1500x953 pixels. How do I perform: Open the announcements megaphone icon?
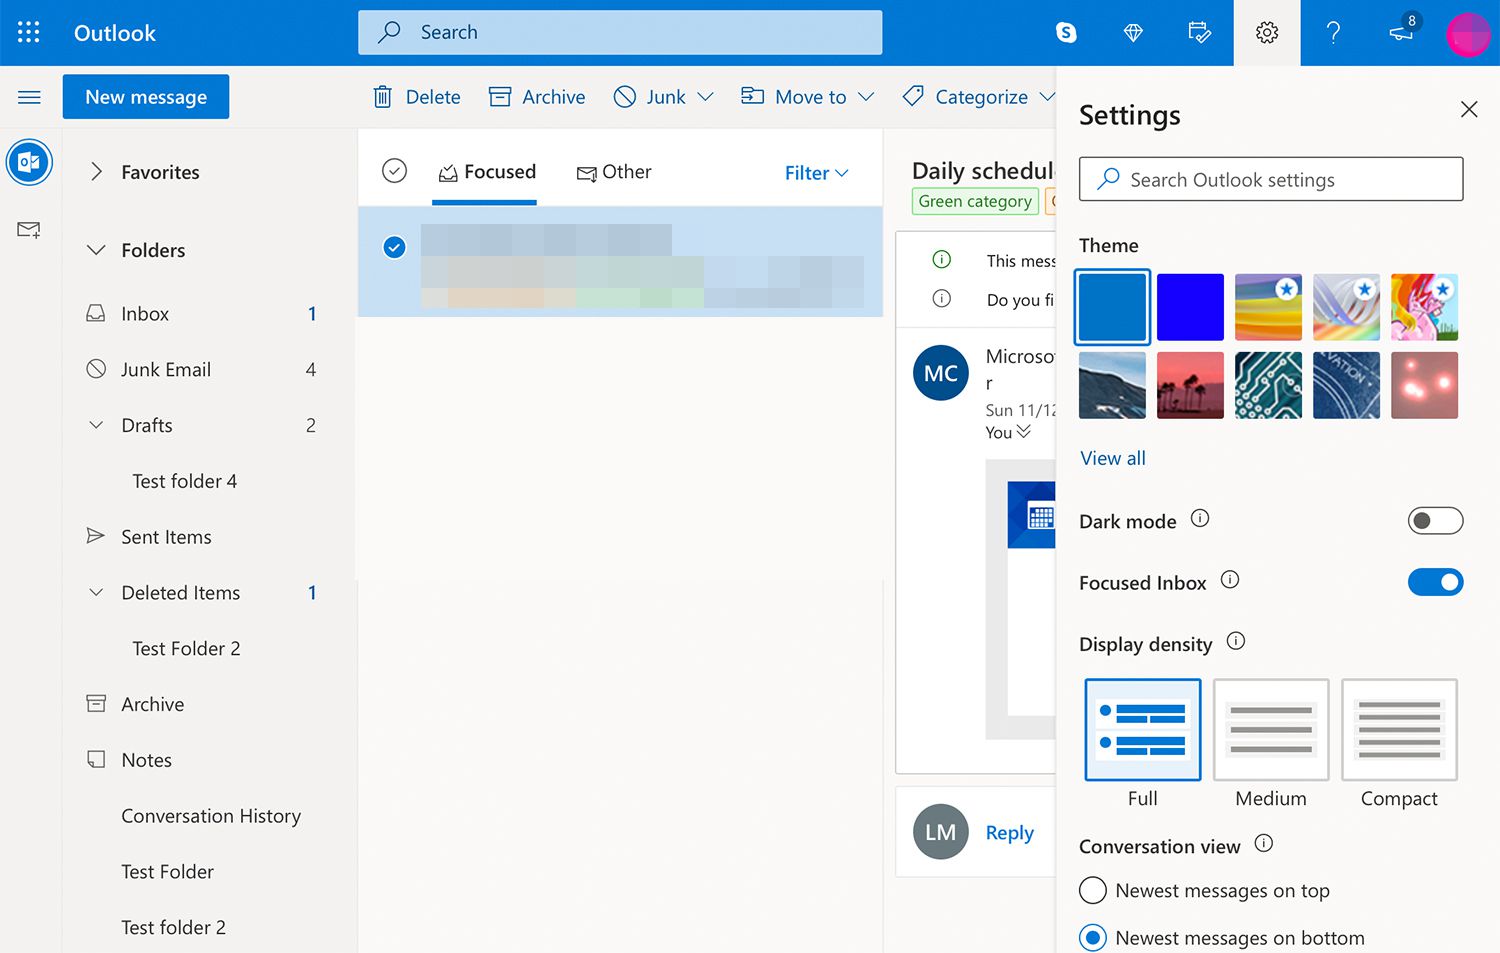1401,33
